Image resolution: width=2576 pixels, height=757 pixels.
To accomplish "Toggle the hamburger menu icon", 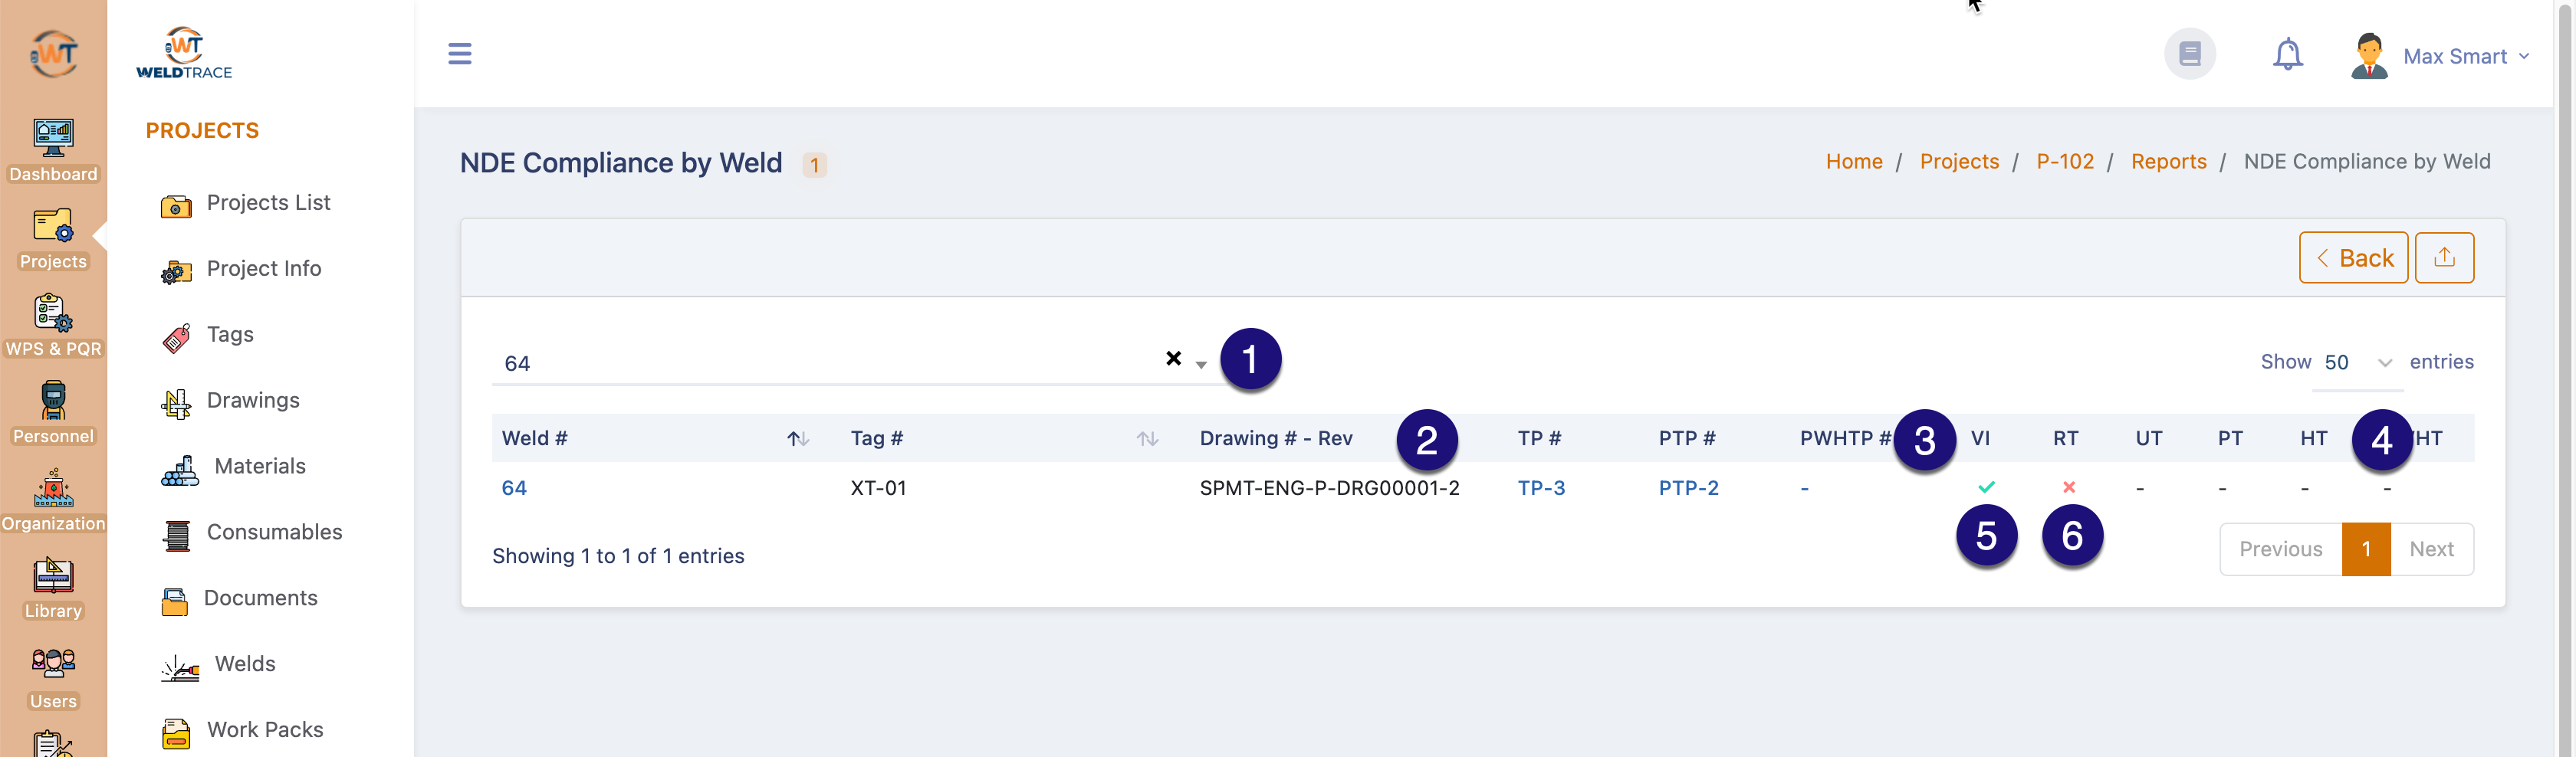I will tap(459, 54).
